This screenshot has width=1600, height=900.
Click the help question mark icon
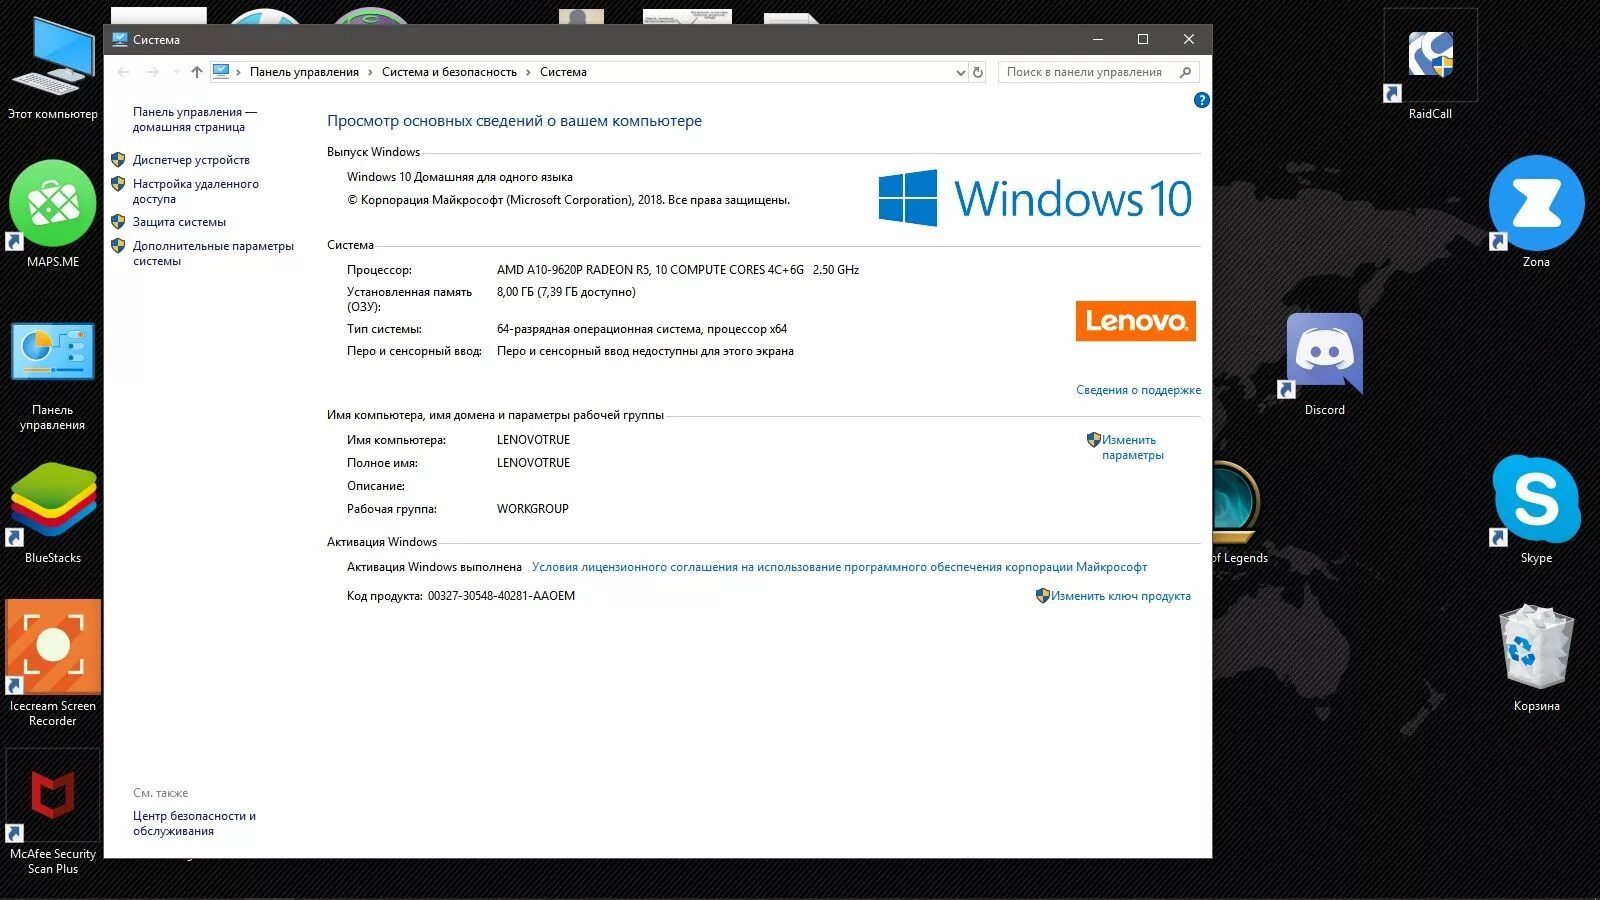coord(1201,100)
